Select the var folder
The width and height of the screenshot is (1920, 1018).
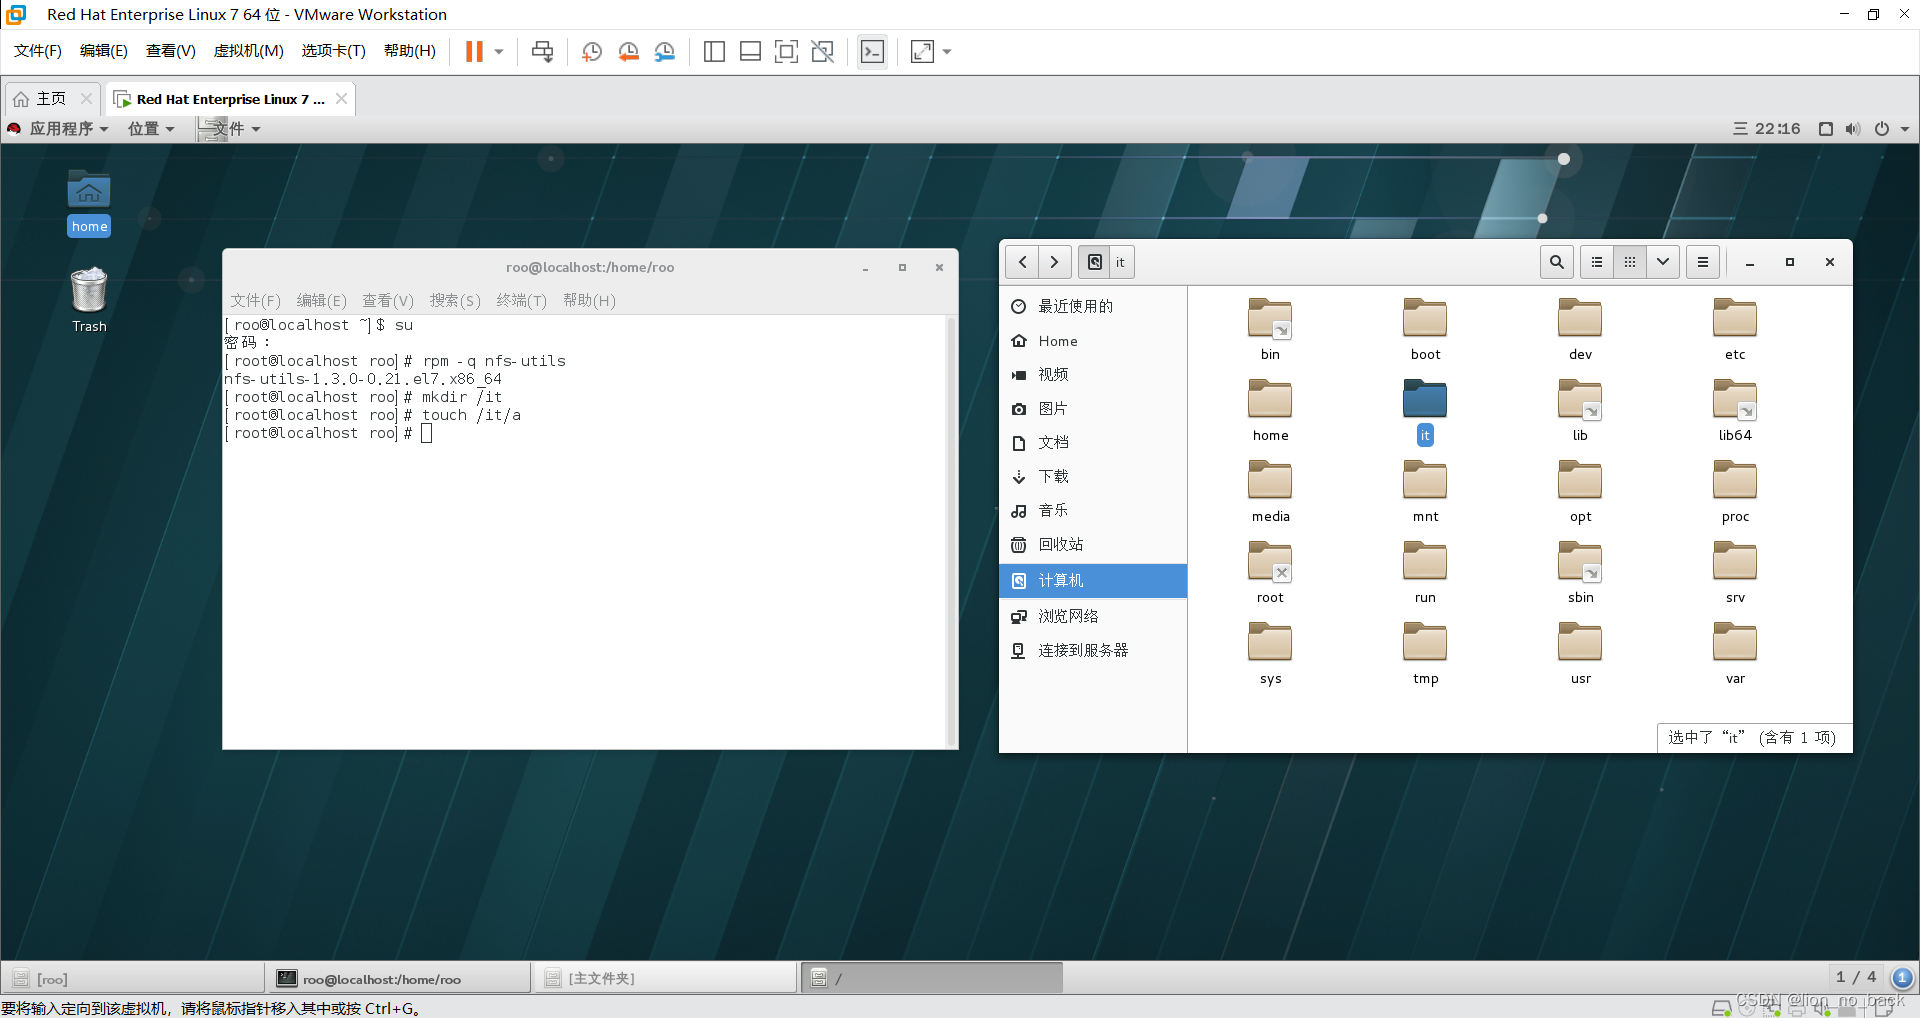1735,654
